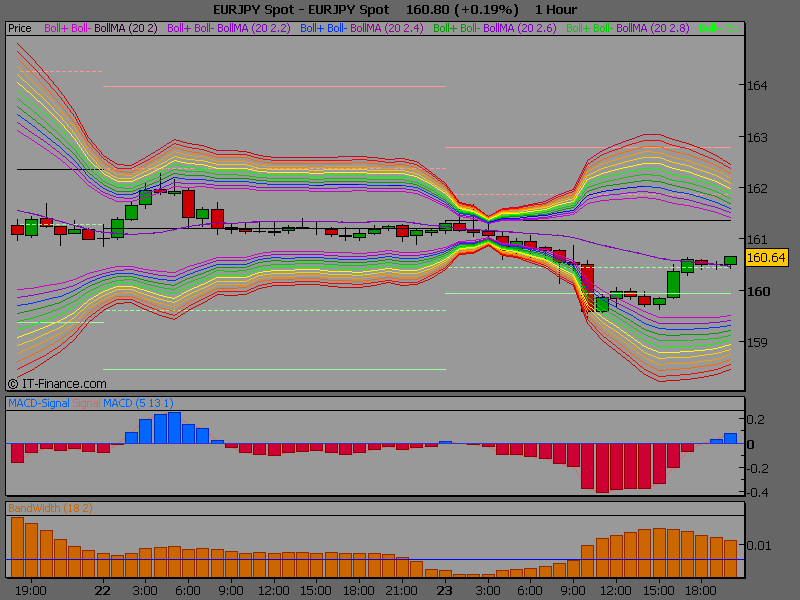Click the 160.80 quote in the title
The width and height of the screenshot is (800, 600).
(x=428, y=10)
